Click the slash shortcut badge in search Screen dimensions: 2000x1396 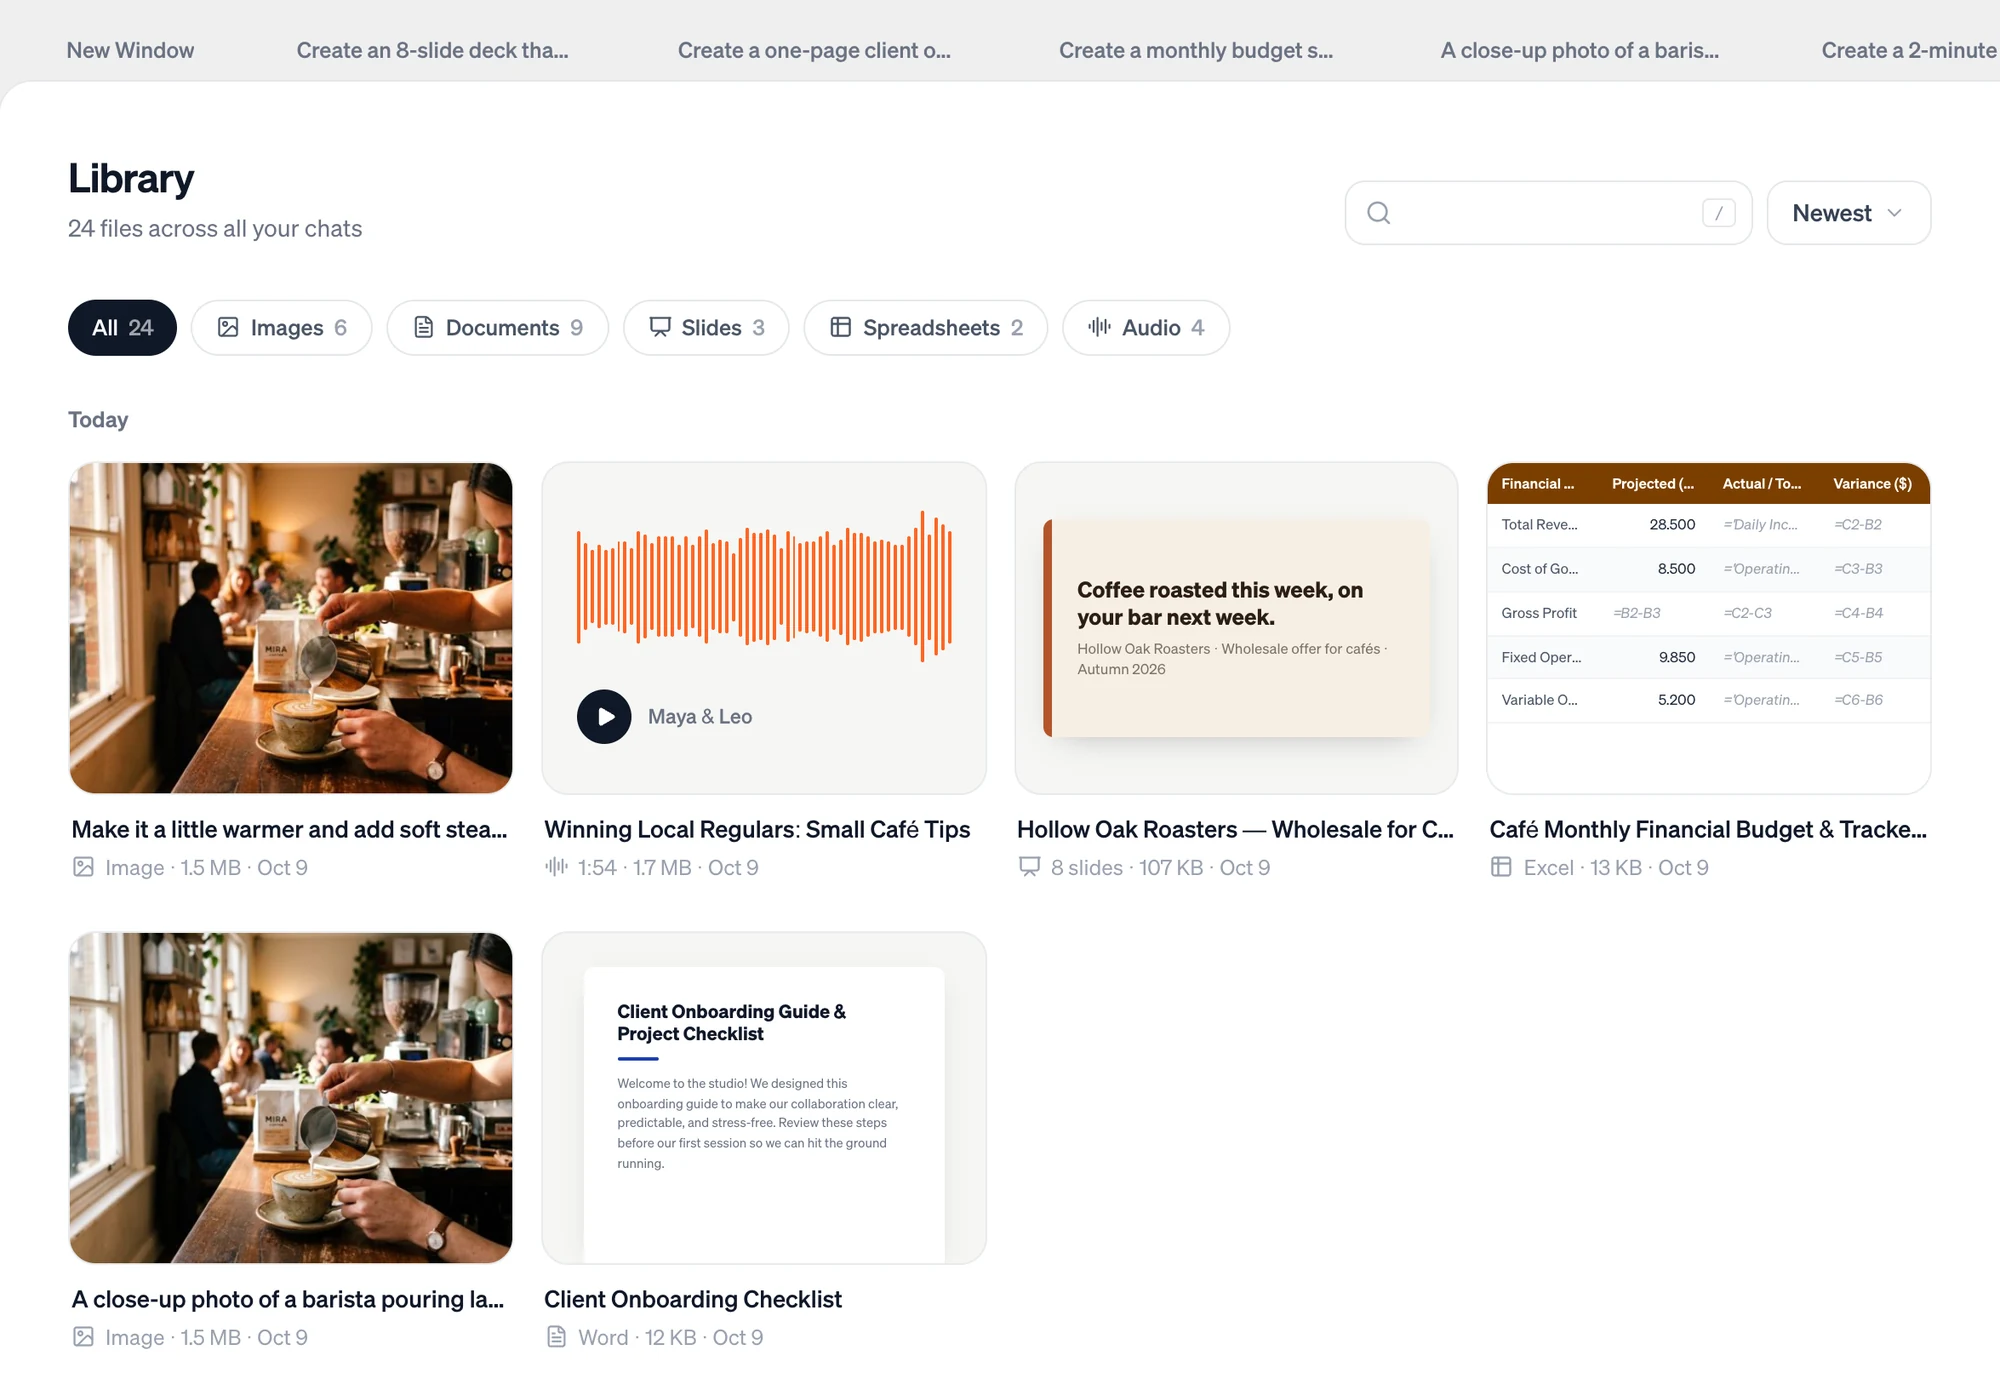(1718, 213)
